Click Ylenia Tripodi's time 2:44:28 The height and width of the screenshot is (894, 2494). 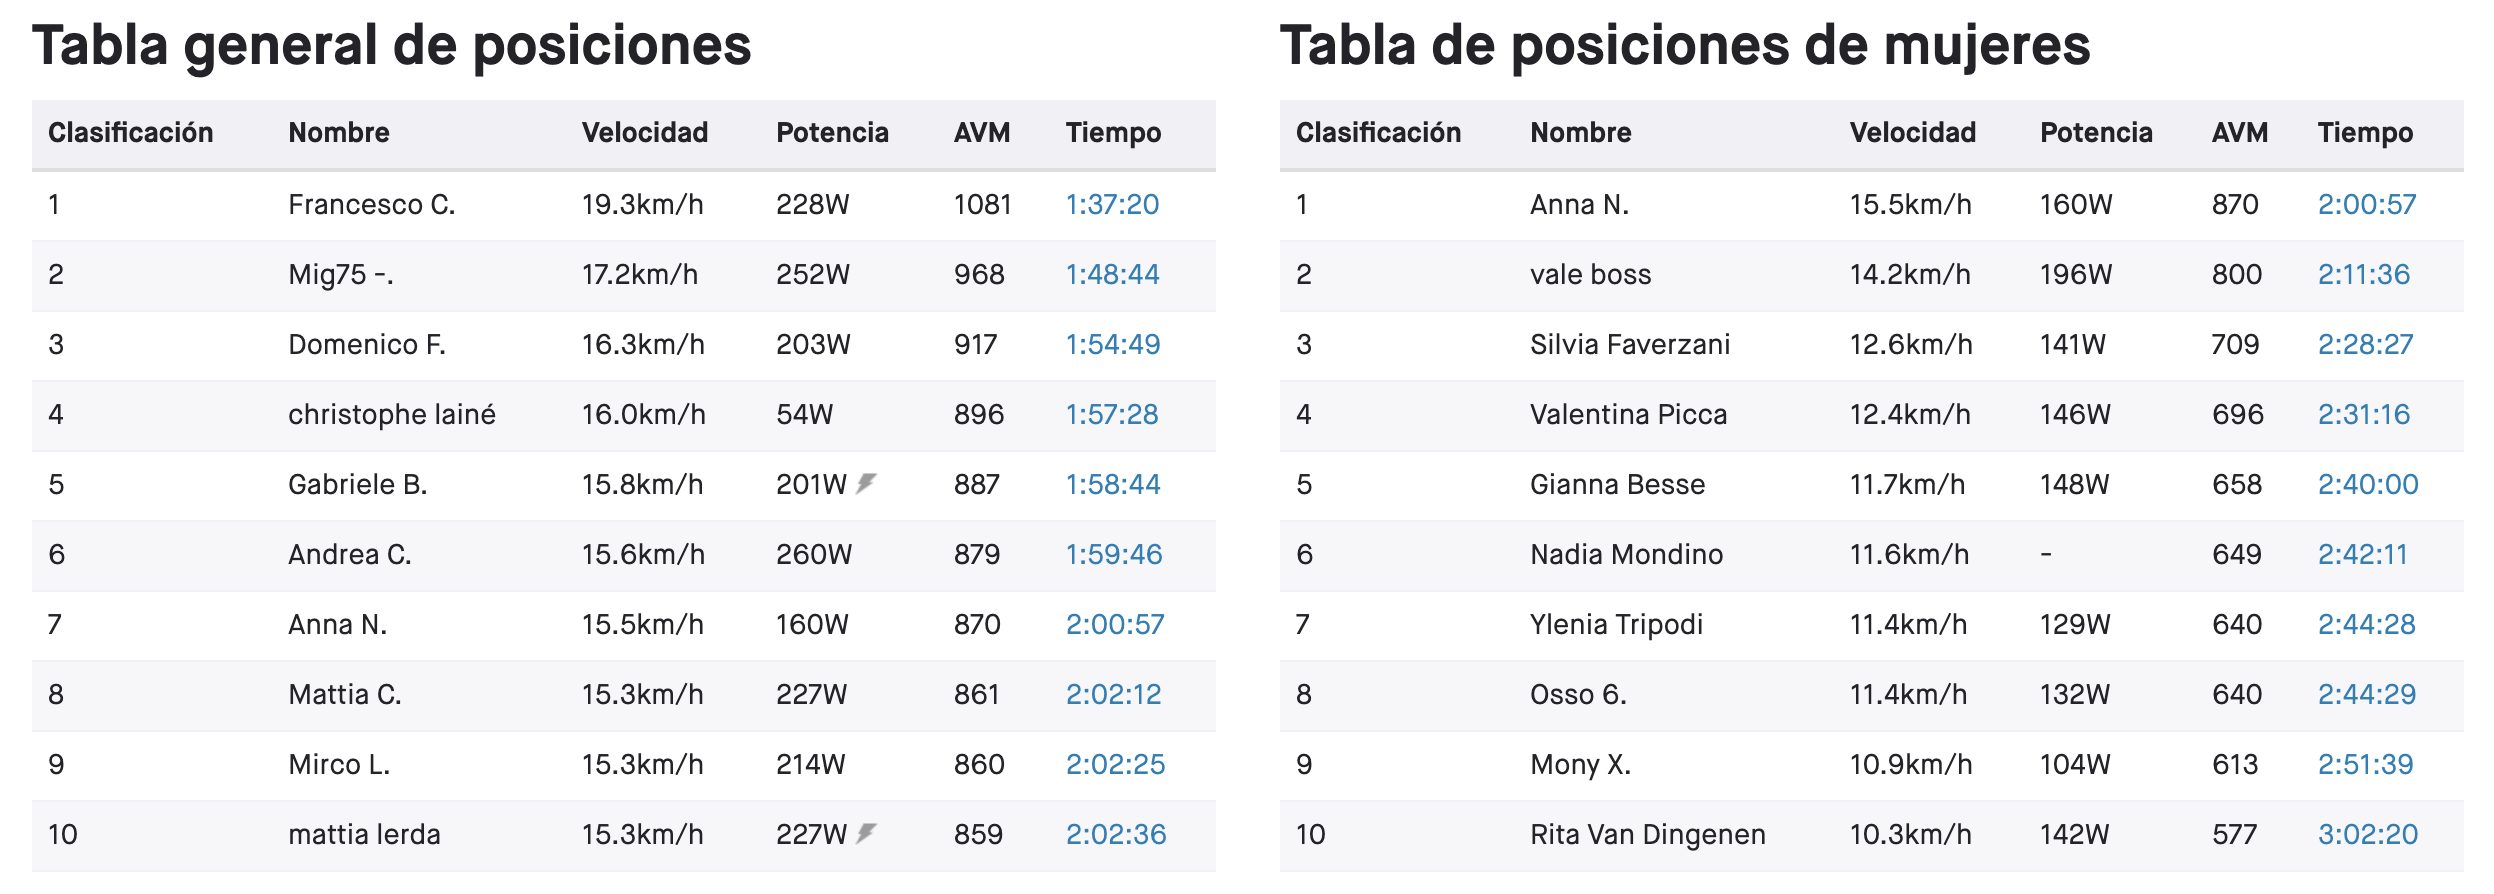[x=2366, y=625]
